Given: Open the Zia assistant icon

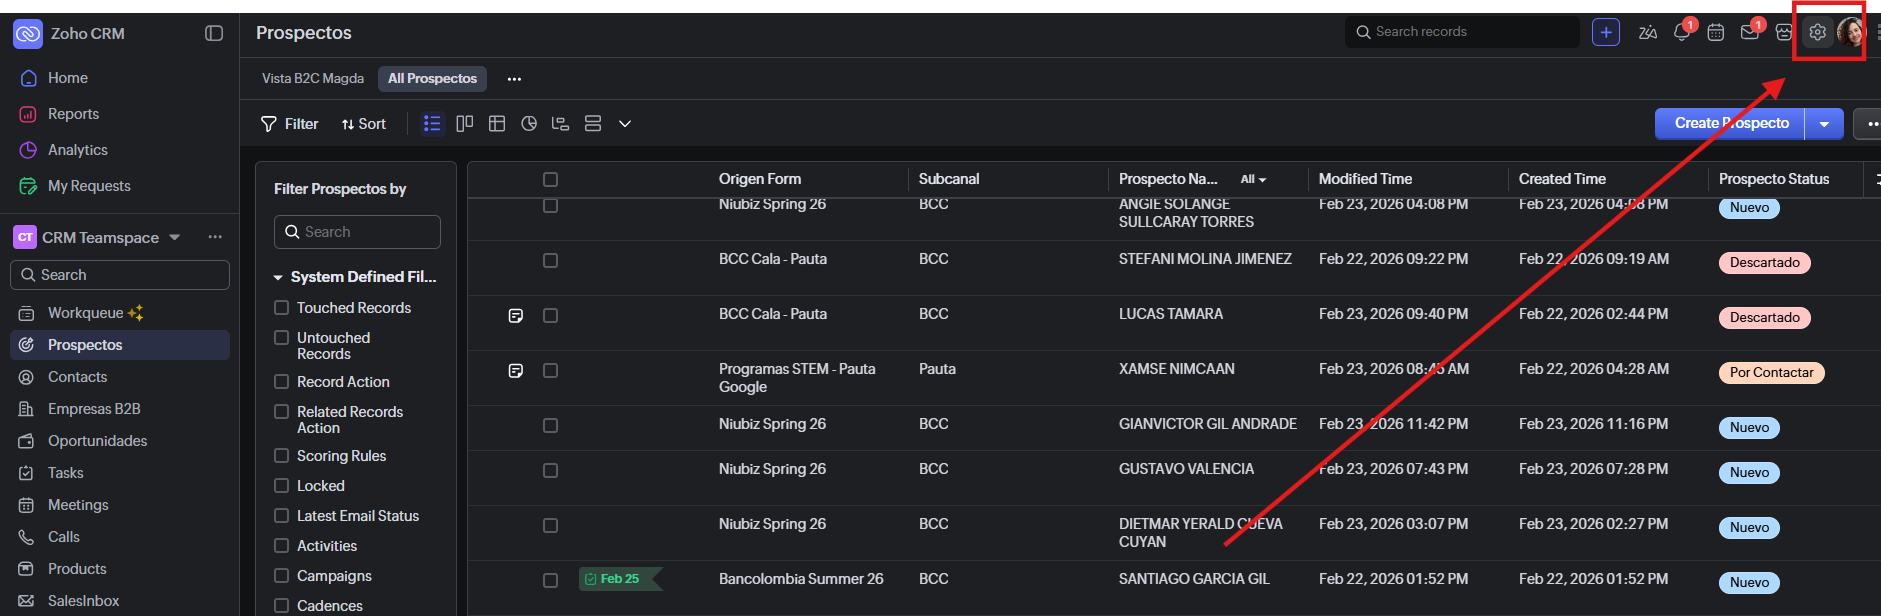Looking at the screenshot, I should (x=1648, y=33).
